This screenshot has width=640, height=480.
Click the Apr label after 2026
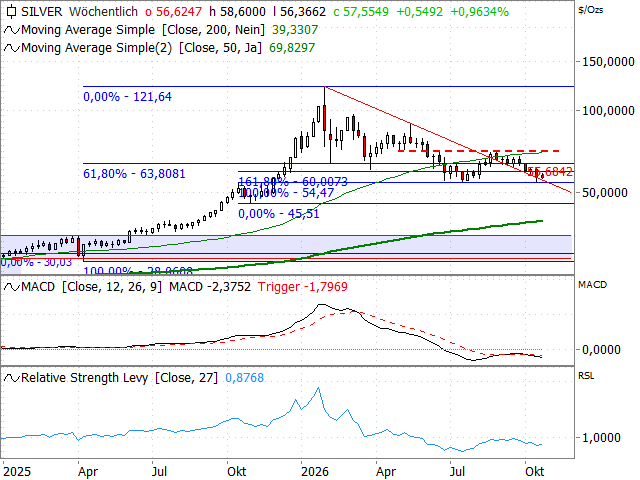(x=386, y=472)
